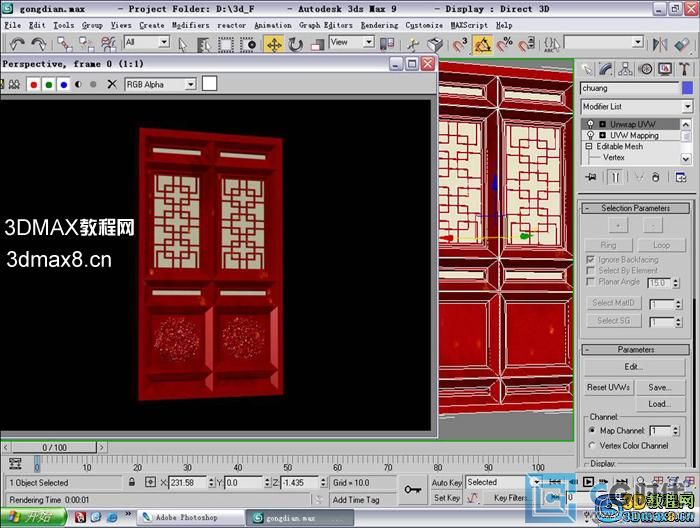Pin the modifier stack
700x528 pixels.
[591, 177]
